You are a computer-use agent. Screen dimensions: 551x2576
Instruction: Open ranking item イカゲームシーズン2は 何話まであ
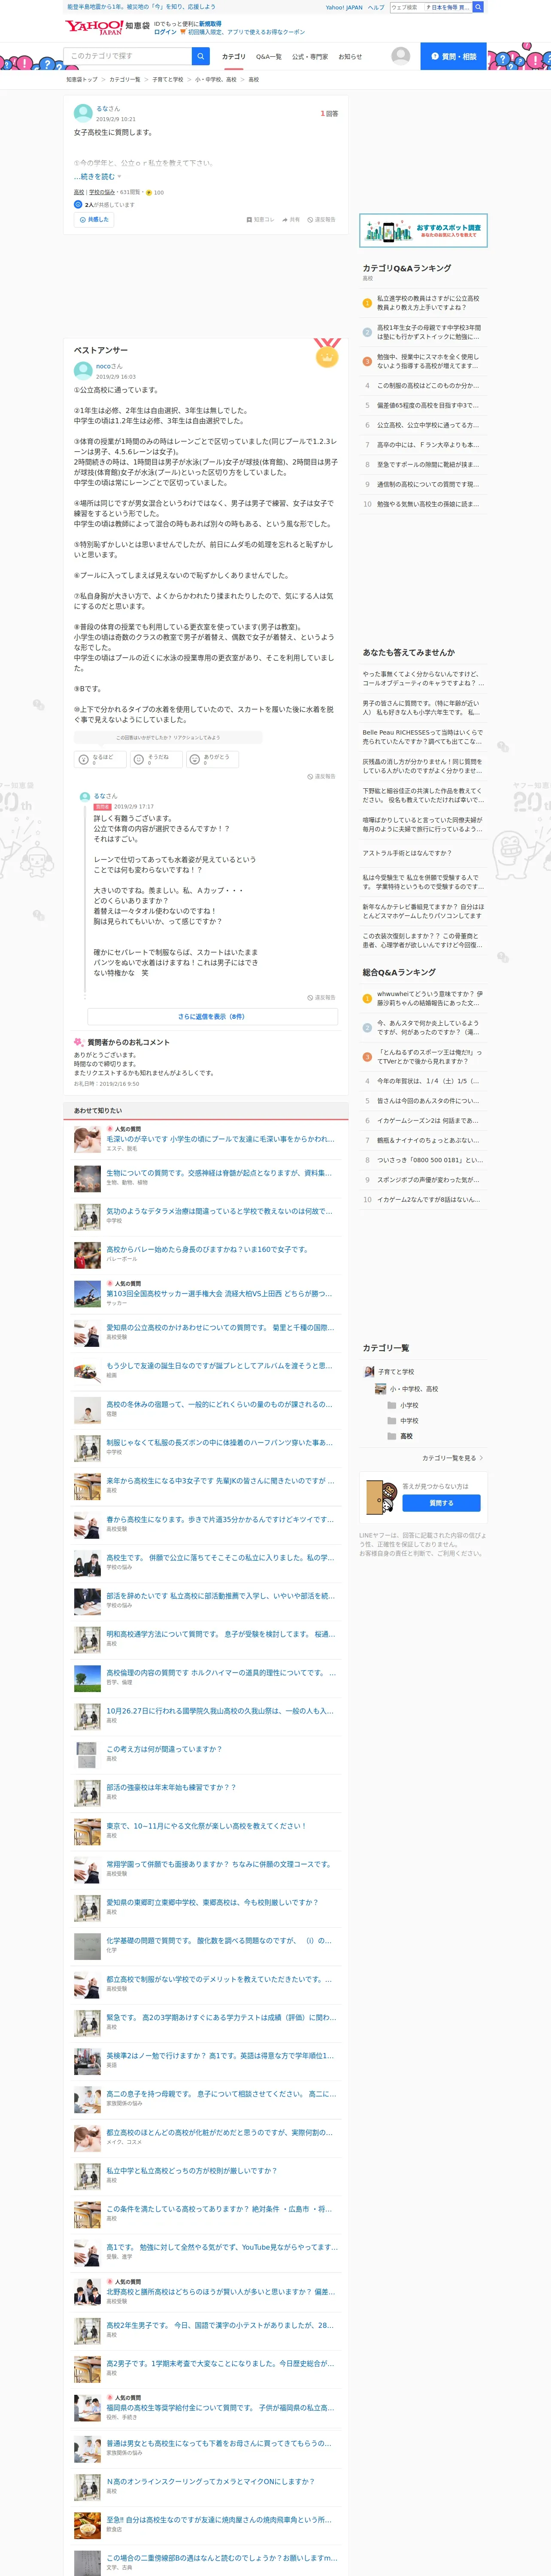point(427,1121)
